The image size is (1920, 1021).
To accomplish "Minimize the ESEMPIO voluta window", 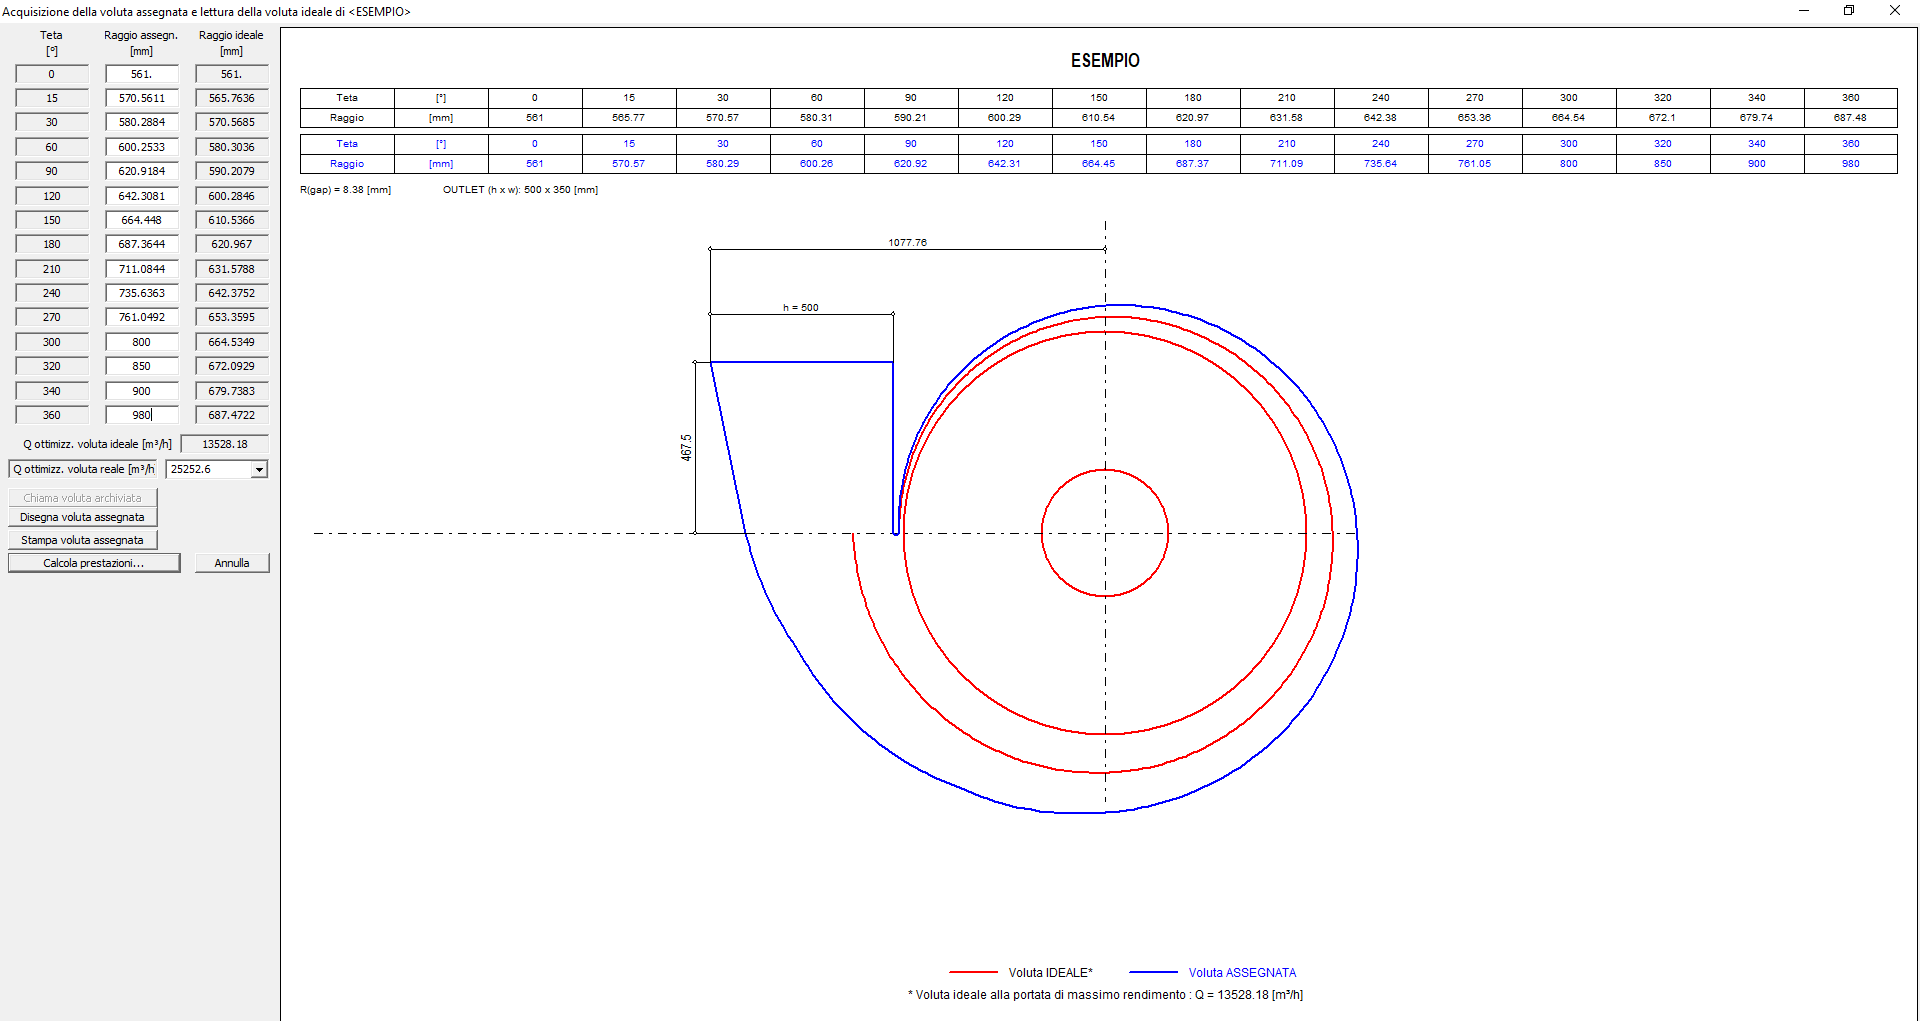I will point(1804,11).
